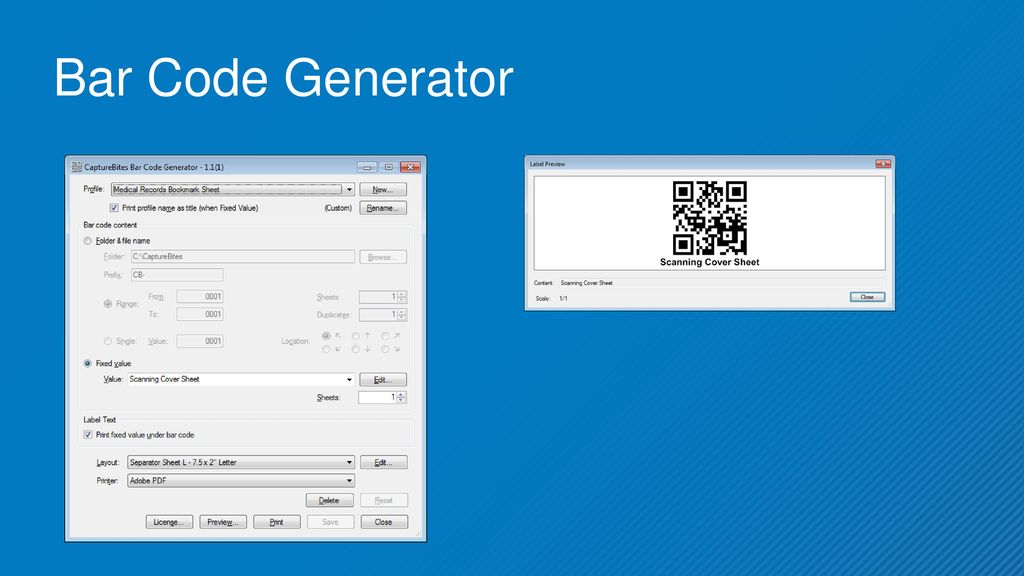Viewport: 1024px width, 576px height.
Task: Click the "(Custom)" text beside profile
Action: point(338,208)
